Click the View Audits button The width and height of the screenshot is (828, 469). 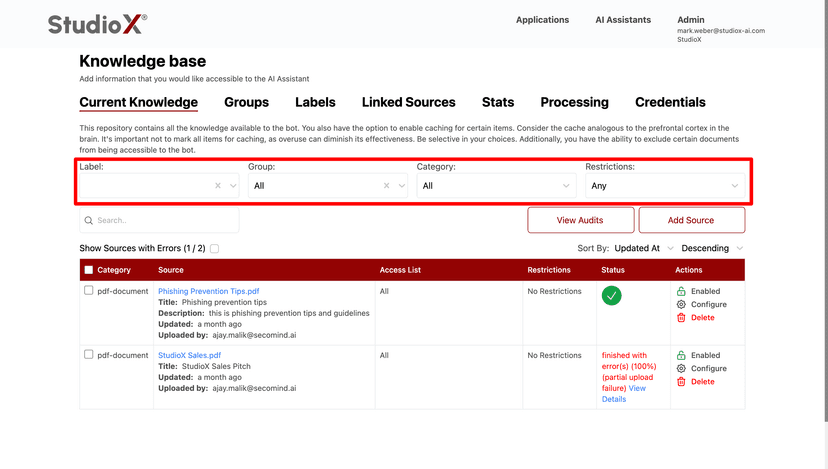580,220
